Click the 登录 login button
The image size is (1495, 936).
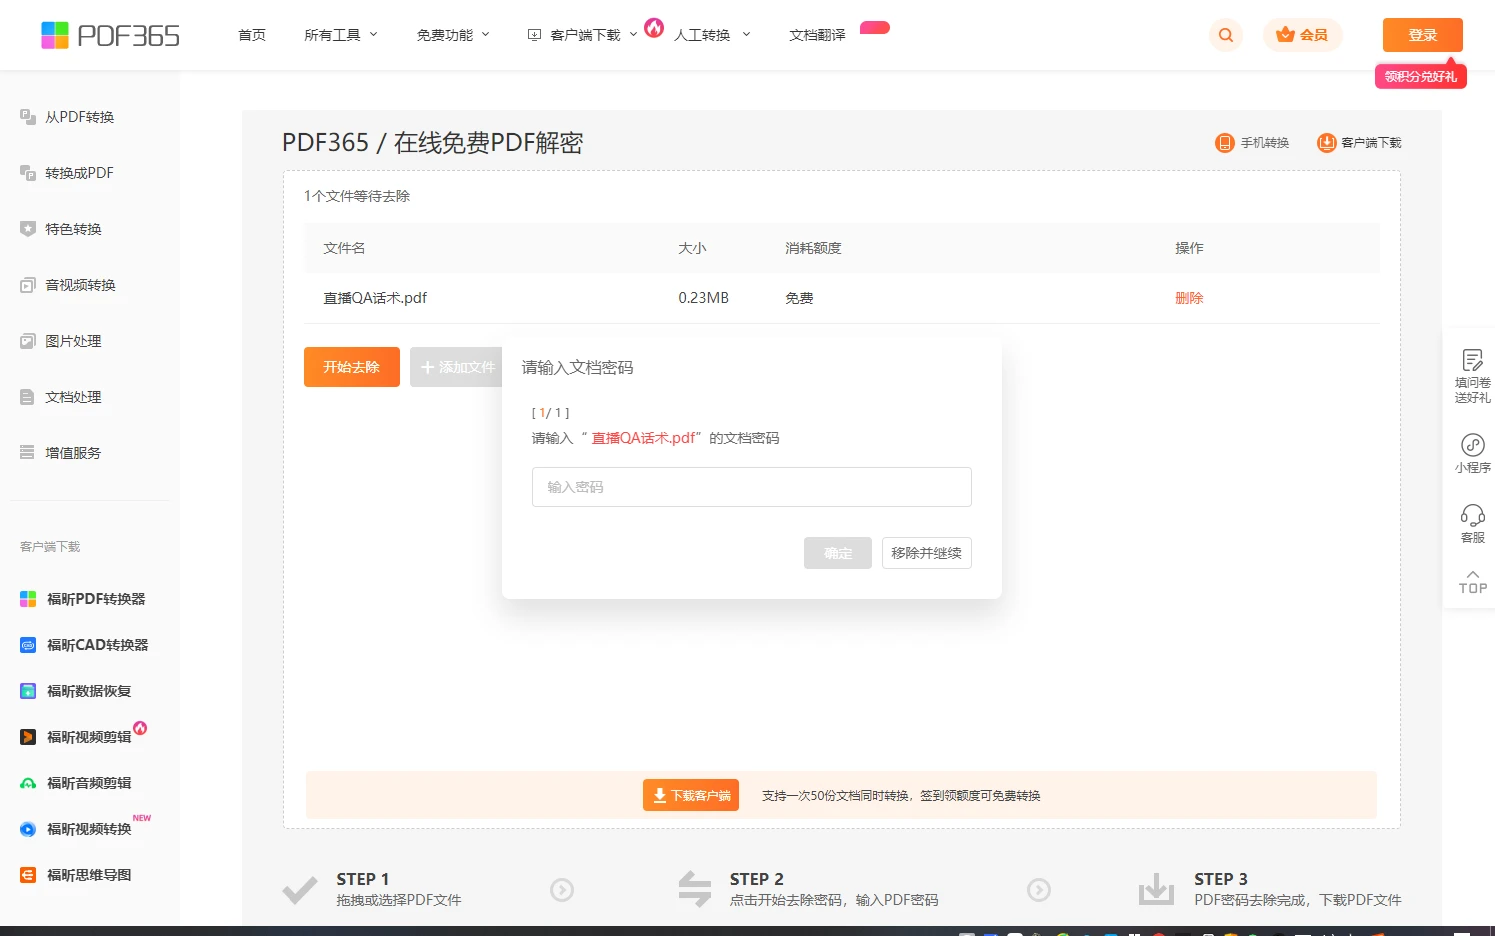click(x=1422, y=35)
